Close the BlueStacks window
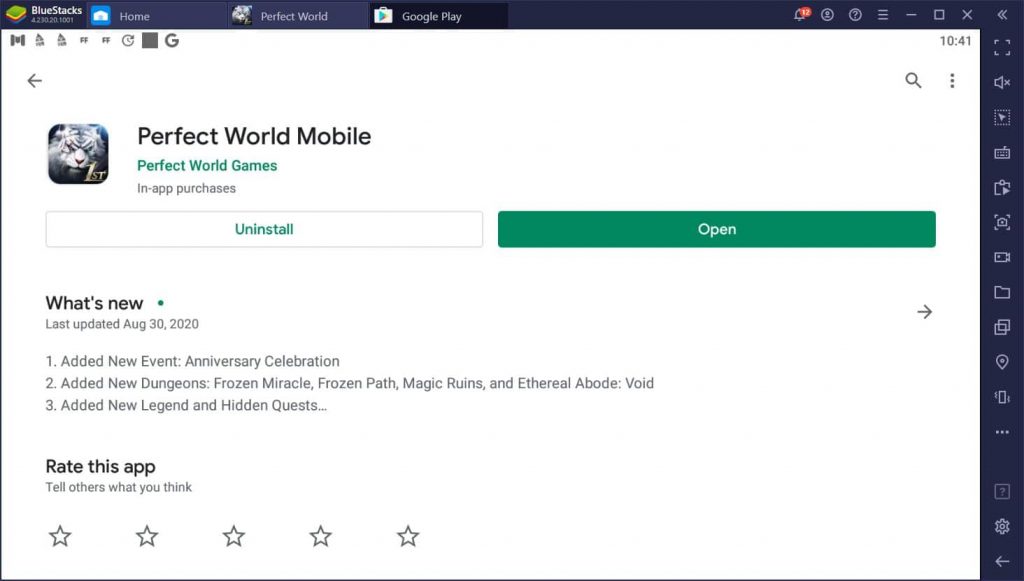1024x581 pixels. coord(967,14)
